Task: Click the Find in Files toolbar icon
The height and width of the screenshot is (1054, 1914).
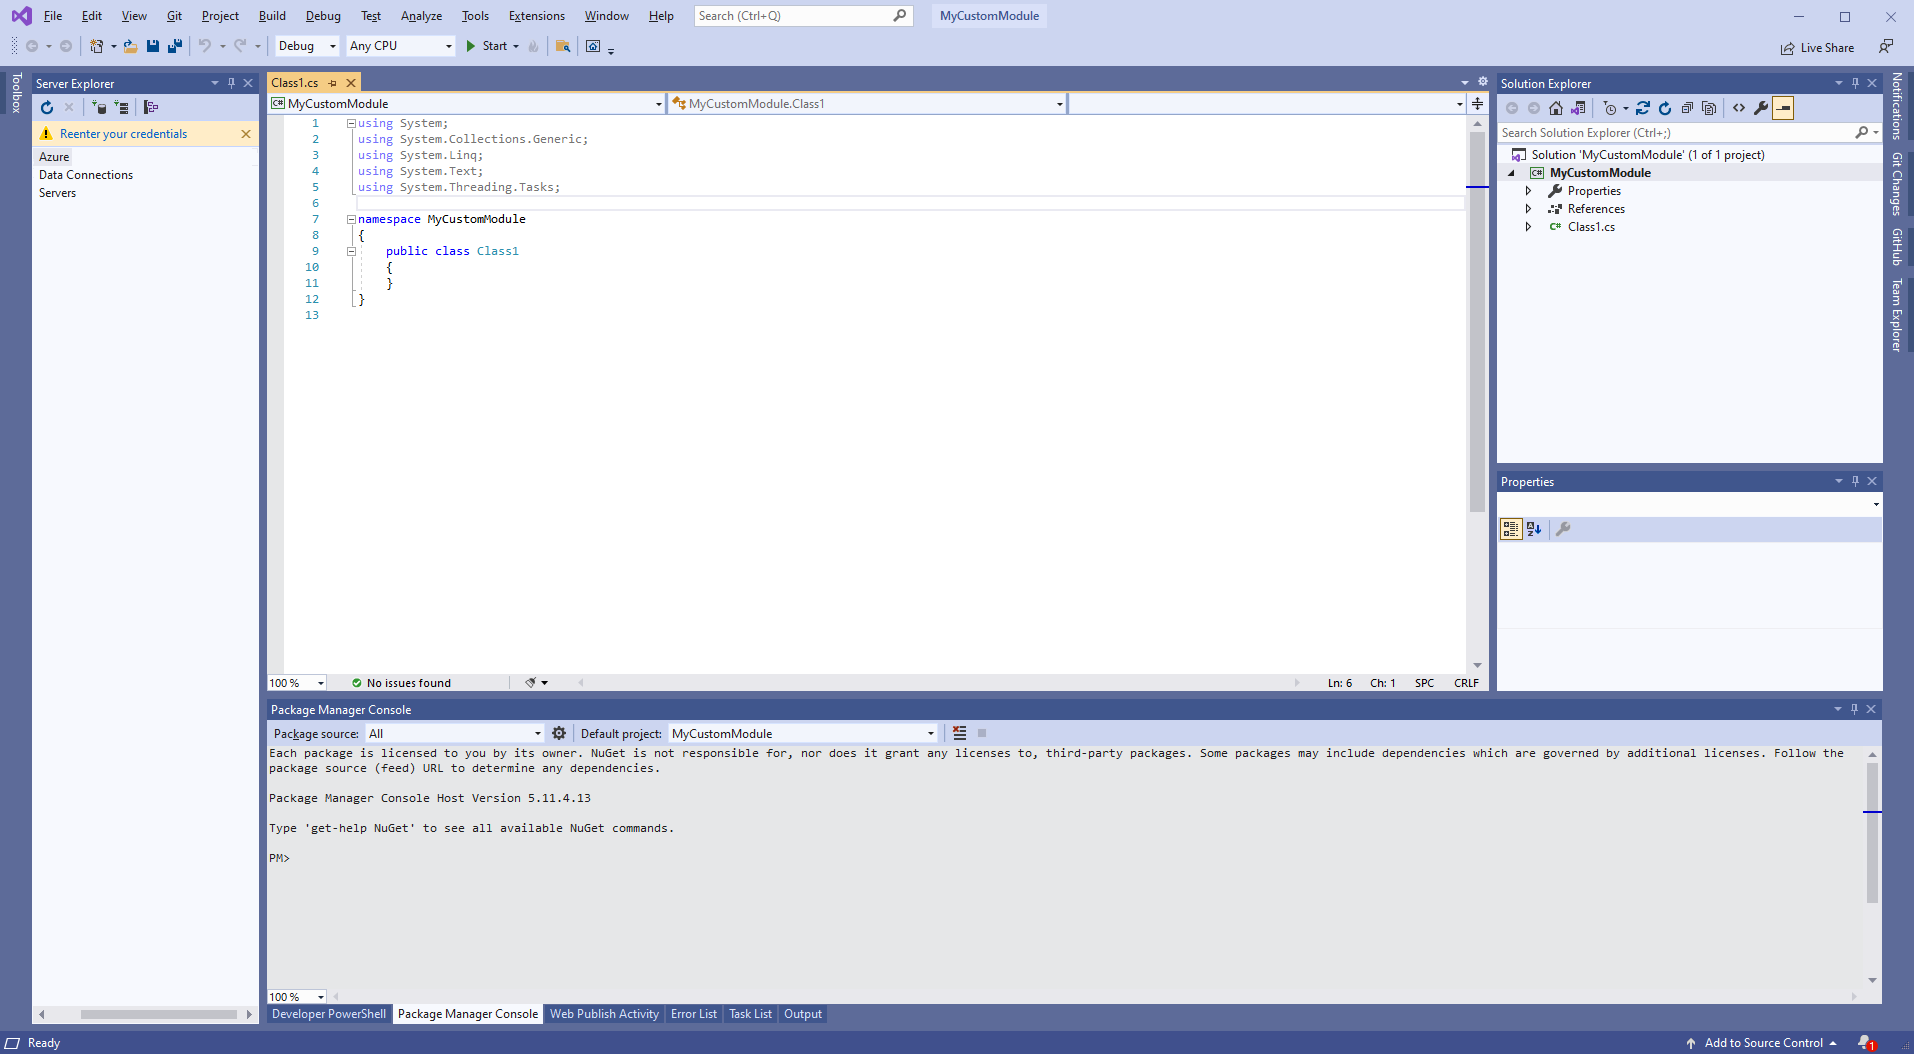Action: (x=563, y=46)
